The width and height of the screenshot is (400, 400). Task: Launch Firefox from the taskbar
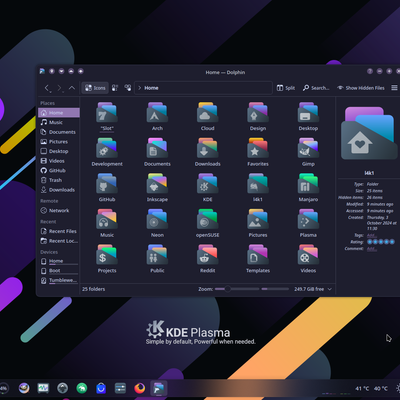(x=140, y=388)
